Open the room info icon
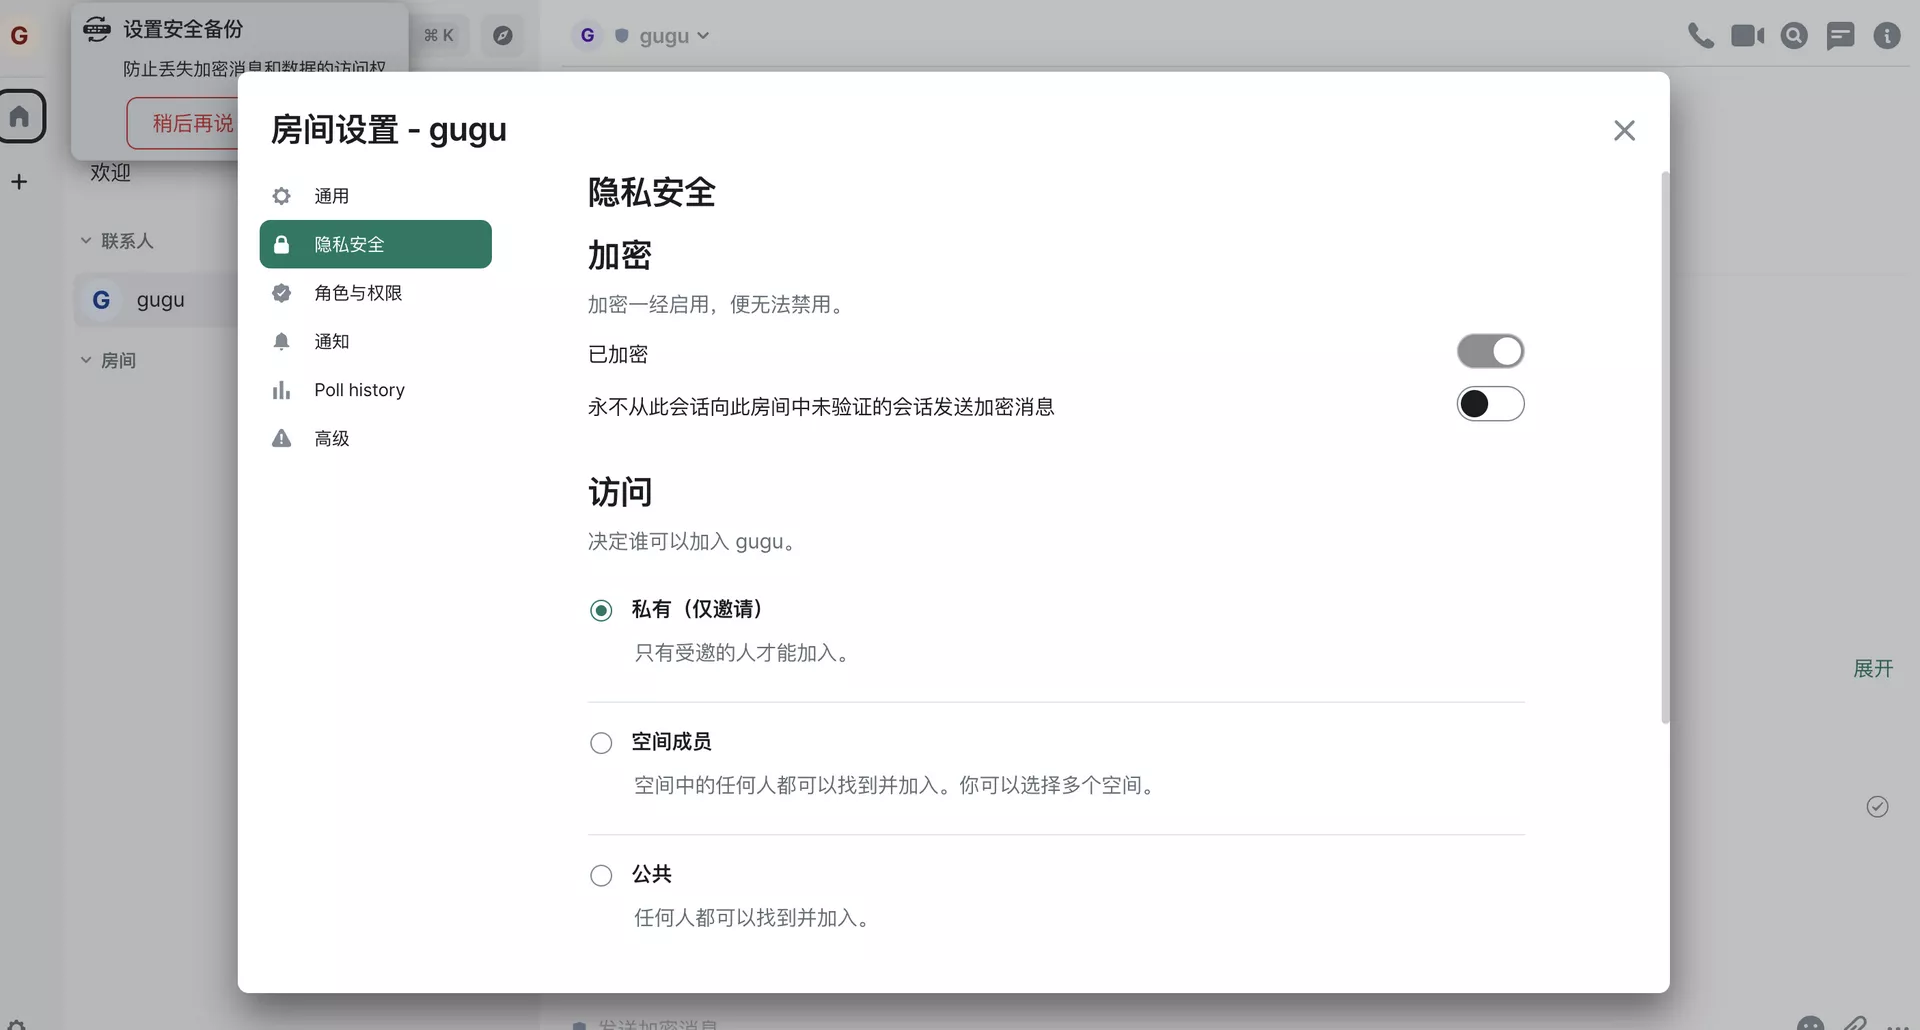The height and width of the screenshot is (1030, 1920). point(1886,36)
